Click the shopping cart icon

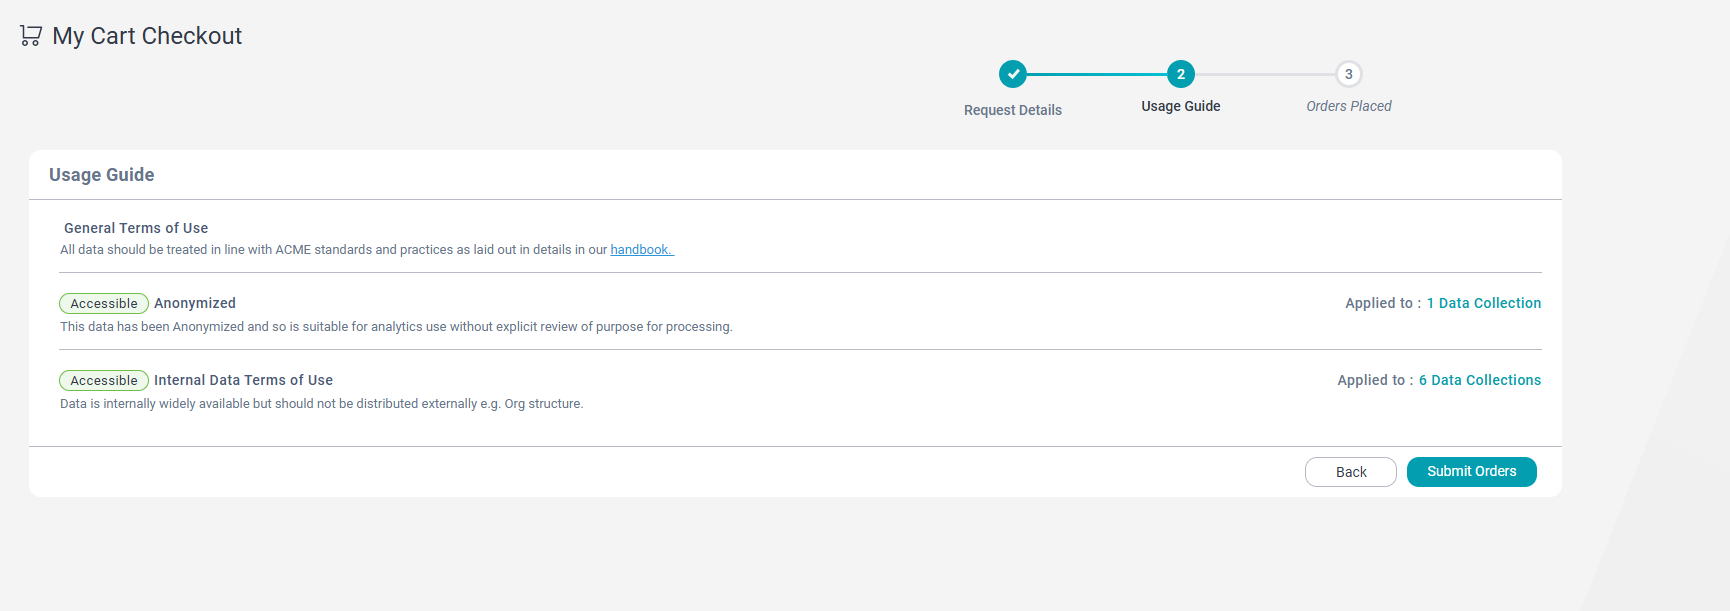point(31,36)
